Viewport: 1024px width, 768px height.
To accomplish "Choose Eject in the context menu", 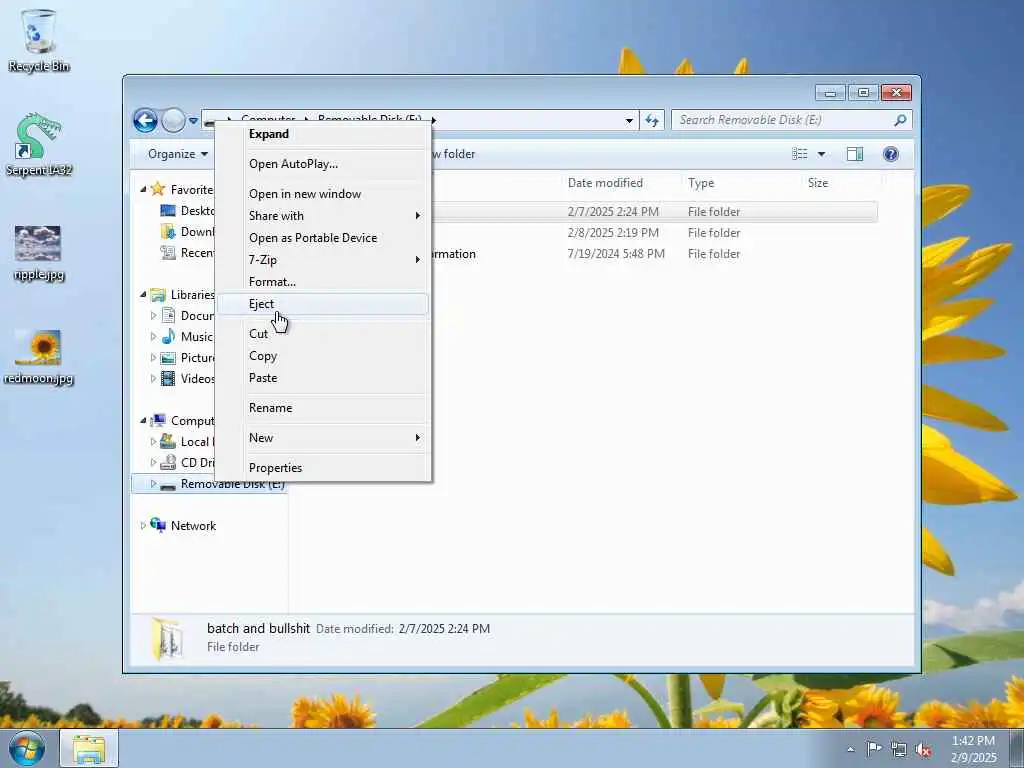I will pyautogui.click(x=323, y=304).
